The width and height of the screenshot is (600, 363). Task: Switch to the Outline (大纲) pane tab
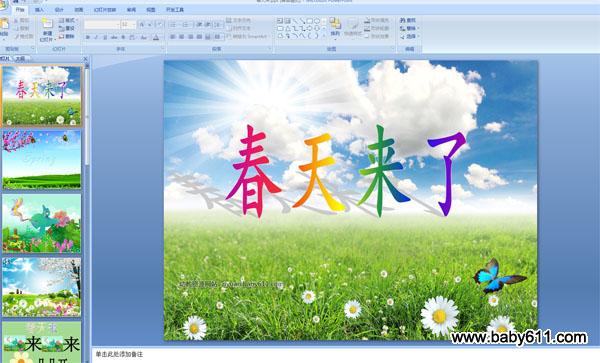tap(20, 59)
